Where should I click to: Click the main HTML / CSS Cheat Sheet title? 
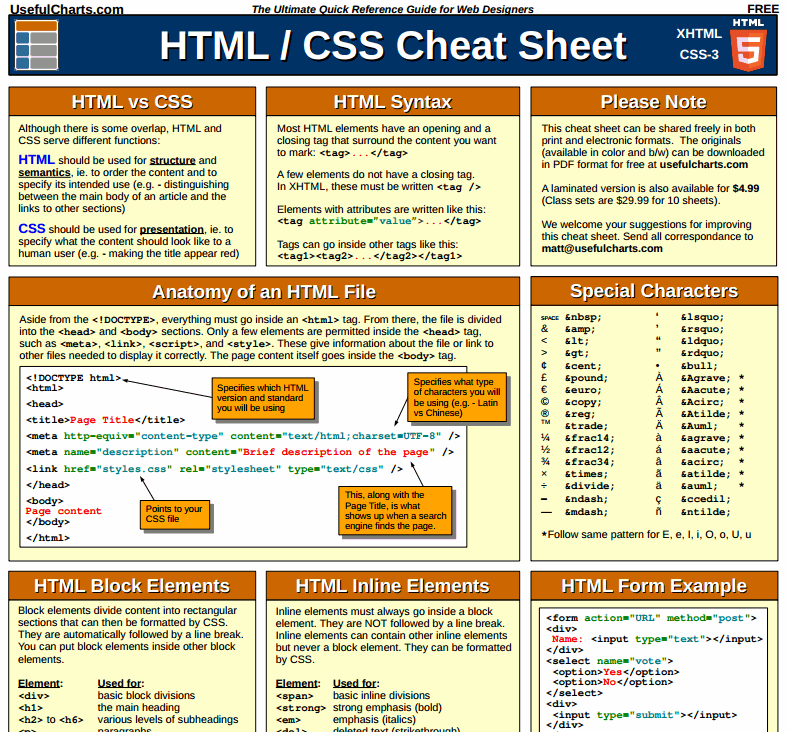point(393,46)
